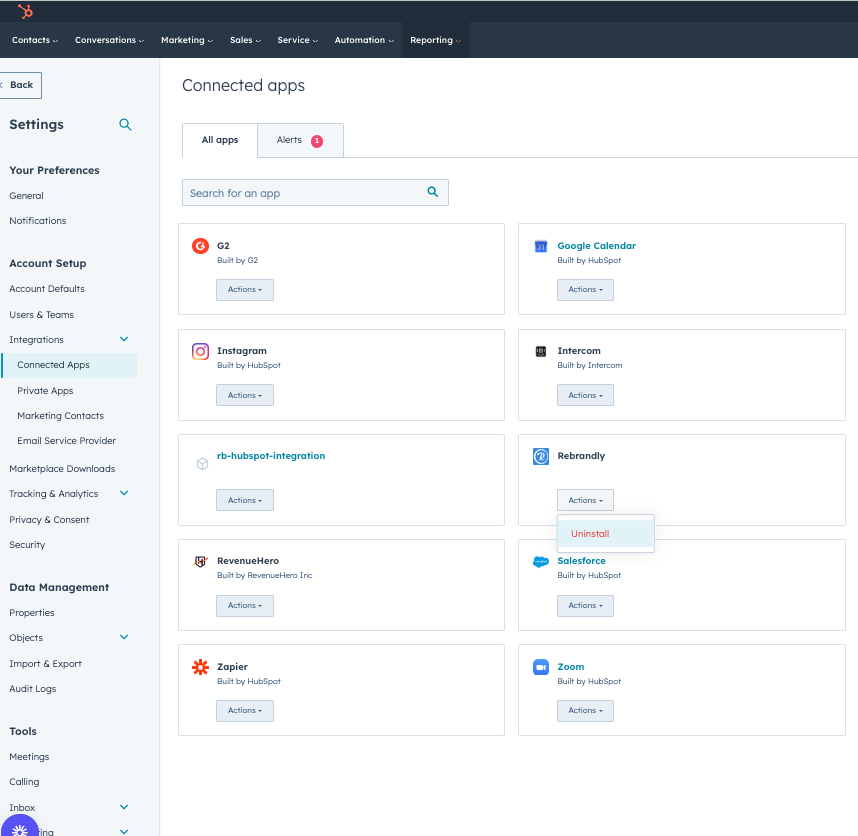Open Security settings
Image resolution: width=858 pixels, height=836 pixels.
point(27,545)
